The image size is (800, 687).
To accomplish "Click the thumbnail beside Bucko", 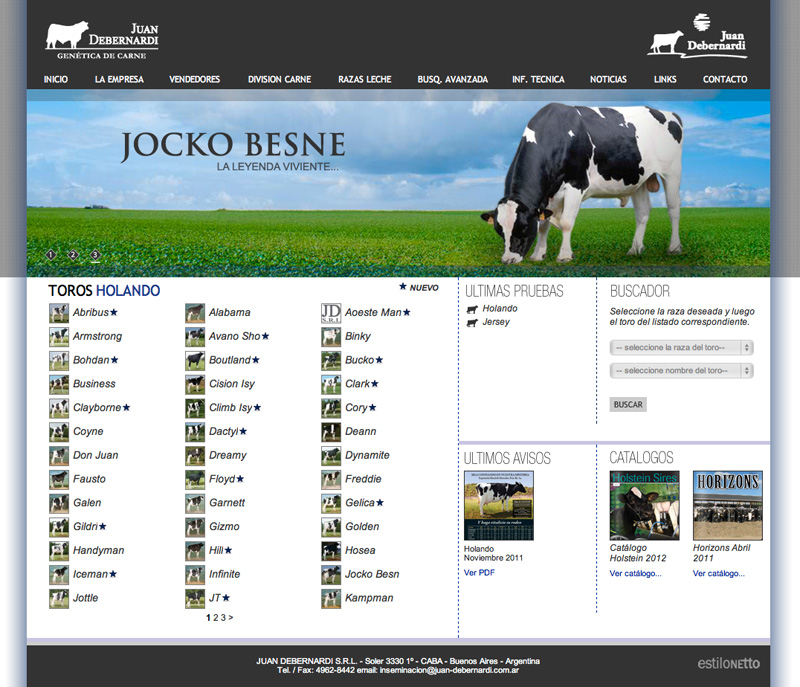I will (x=331, y=361).
